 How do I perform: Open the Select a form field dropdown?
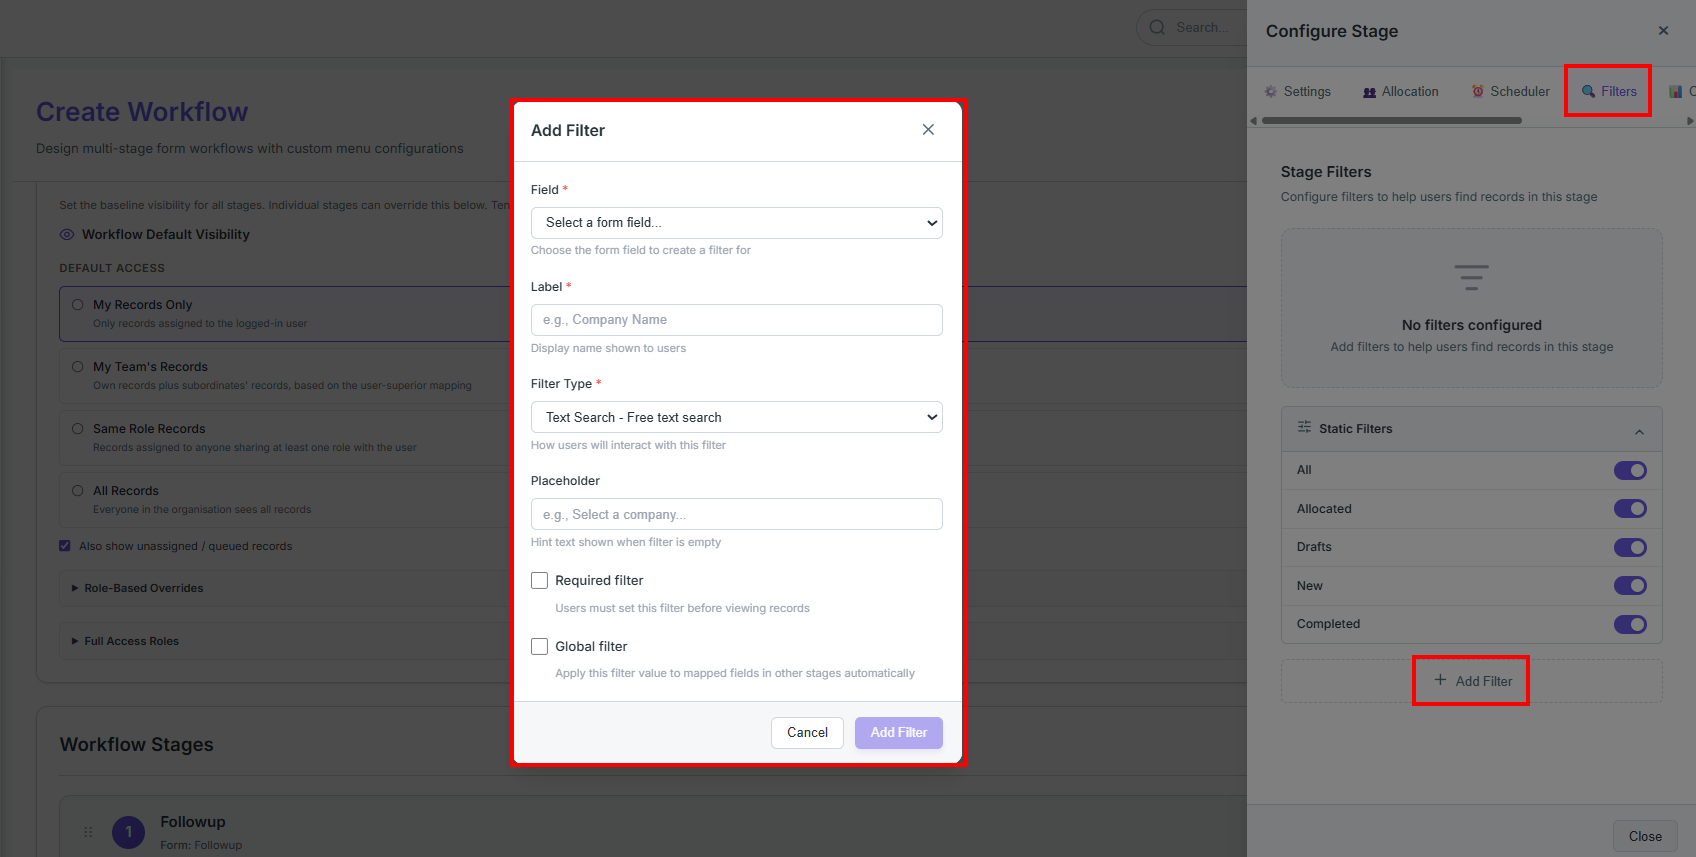(x=736, y=223)
